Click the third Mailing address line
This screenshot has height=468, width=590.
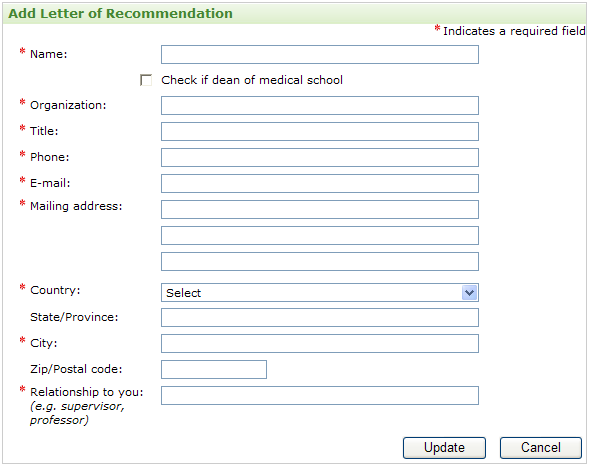(x=320, y=261)
